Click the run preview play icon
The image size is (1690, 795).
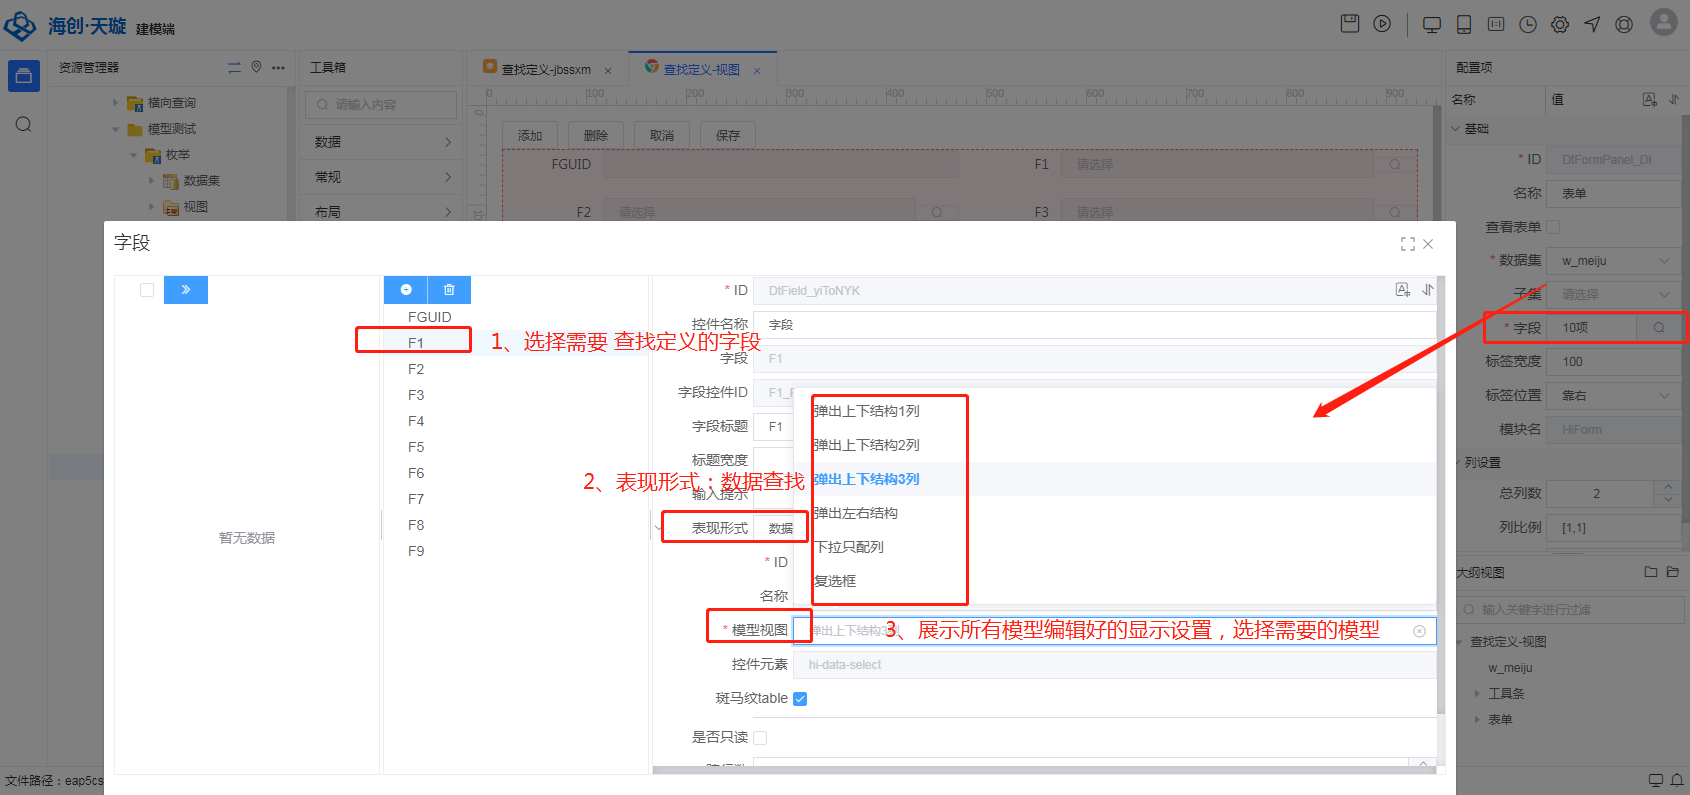point(1382,24)
